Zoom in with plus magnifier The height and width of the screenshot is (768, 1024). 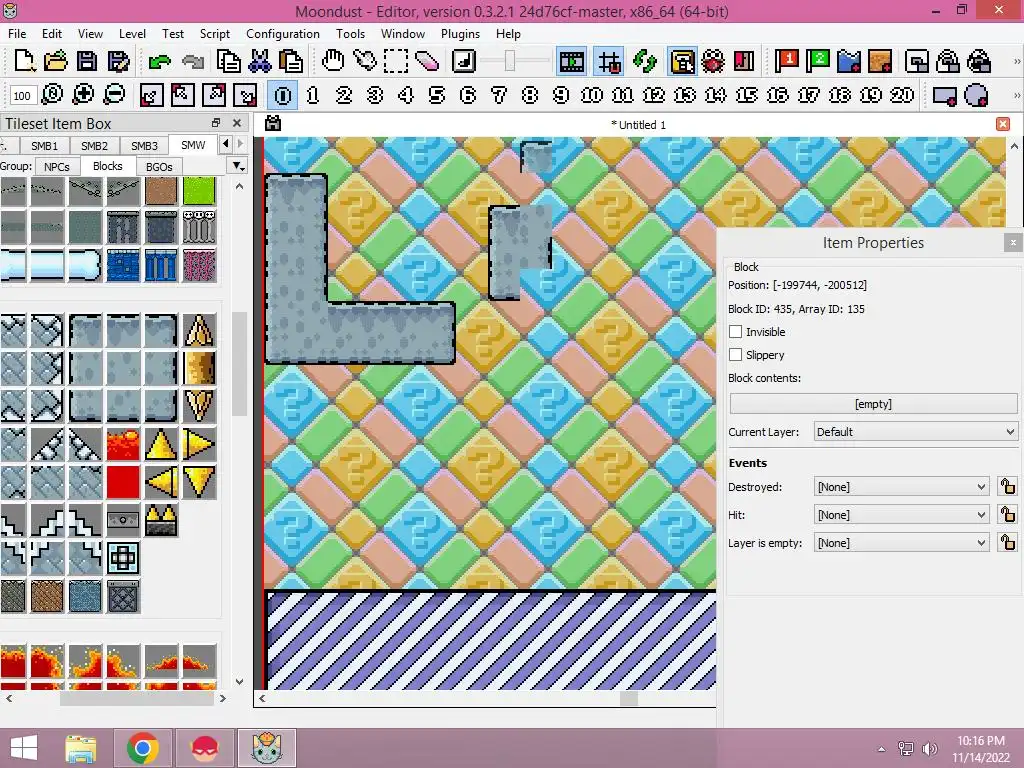tap(83, 95)
